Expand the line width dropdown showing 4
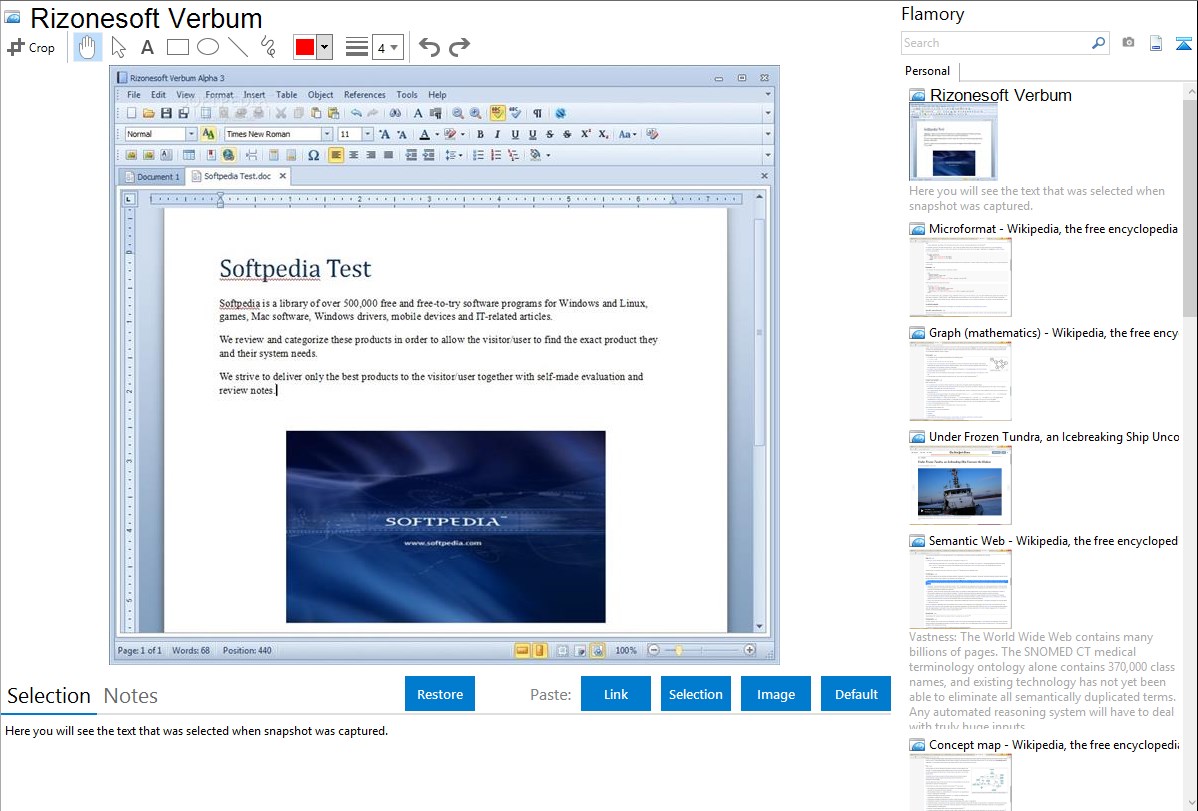 pos(387,47)
